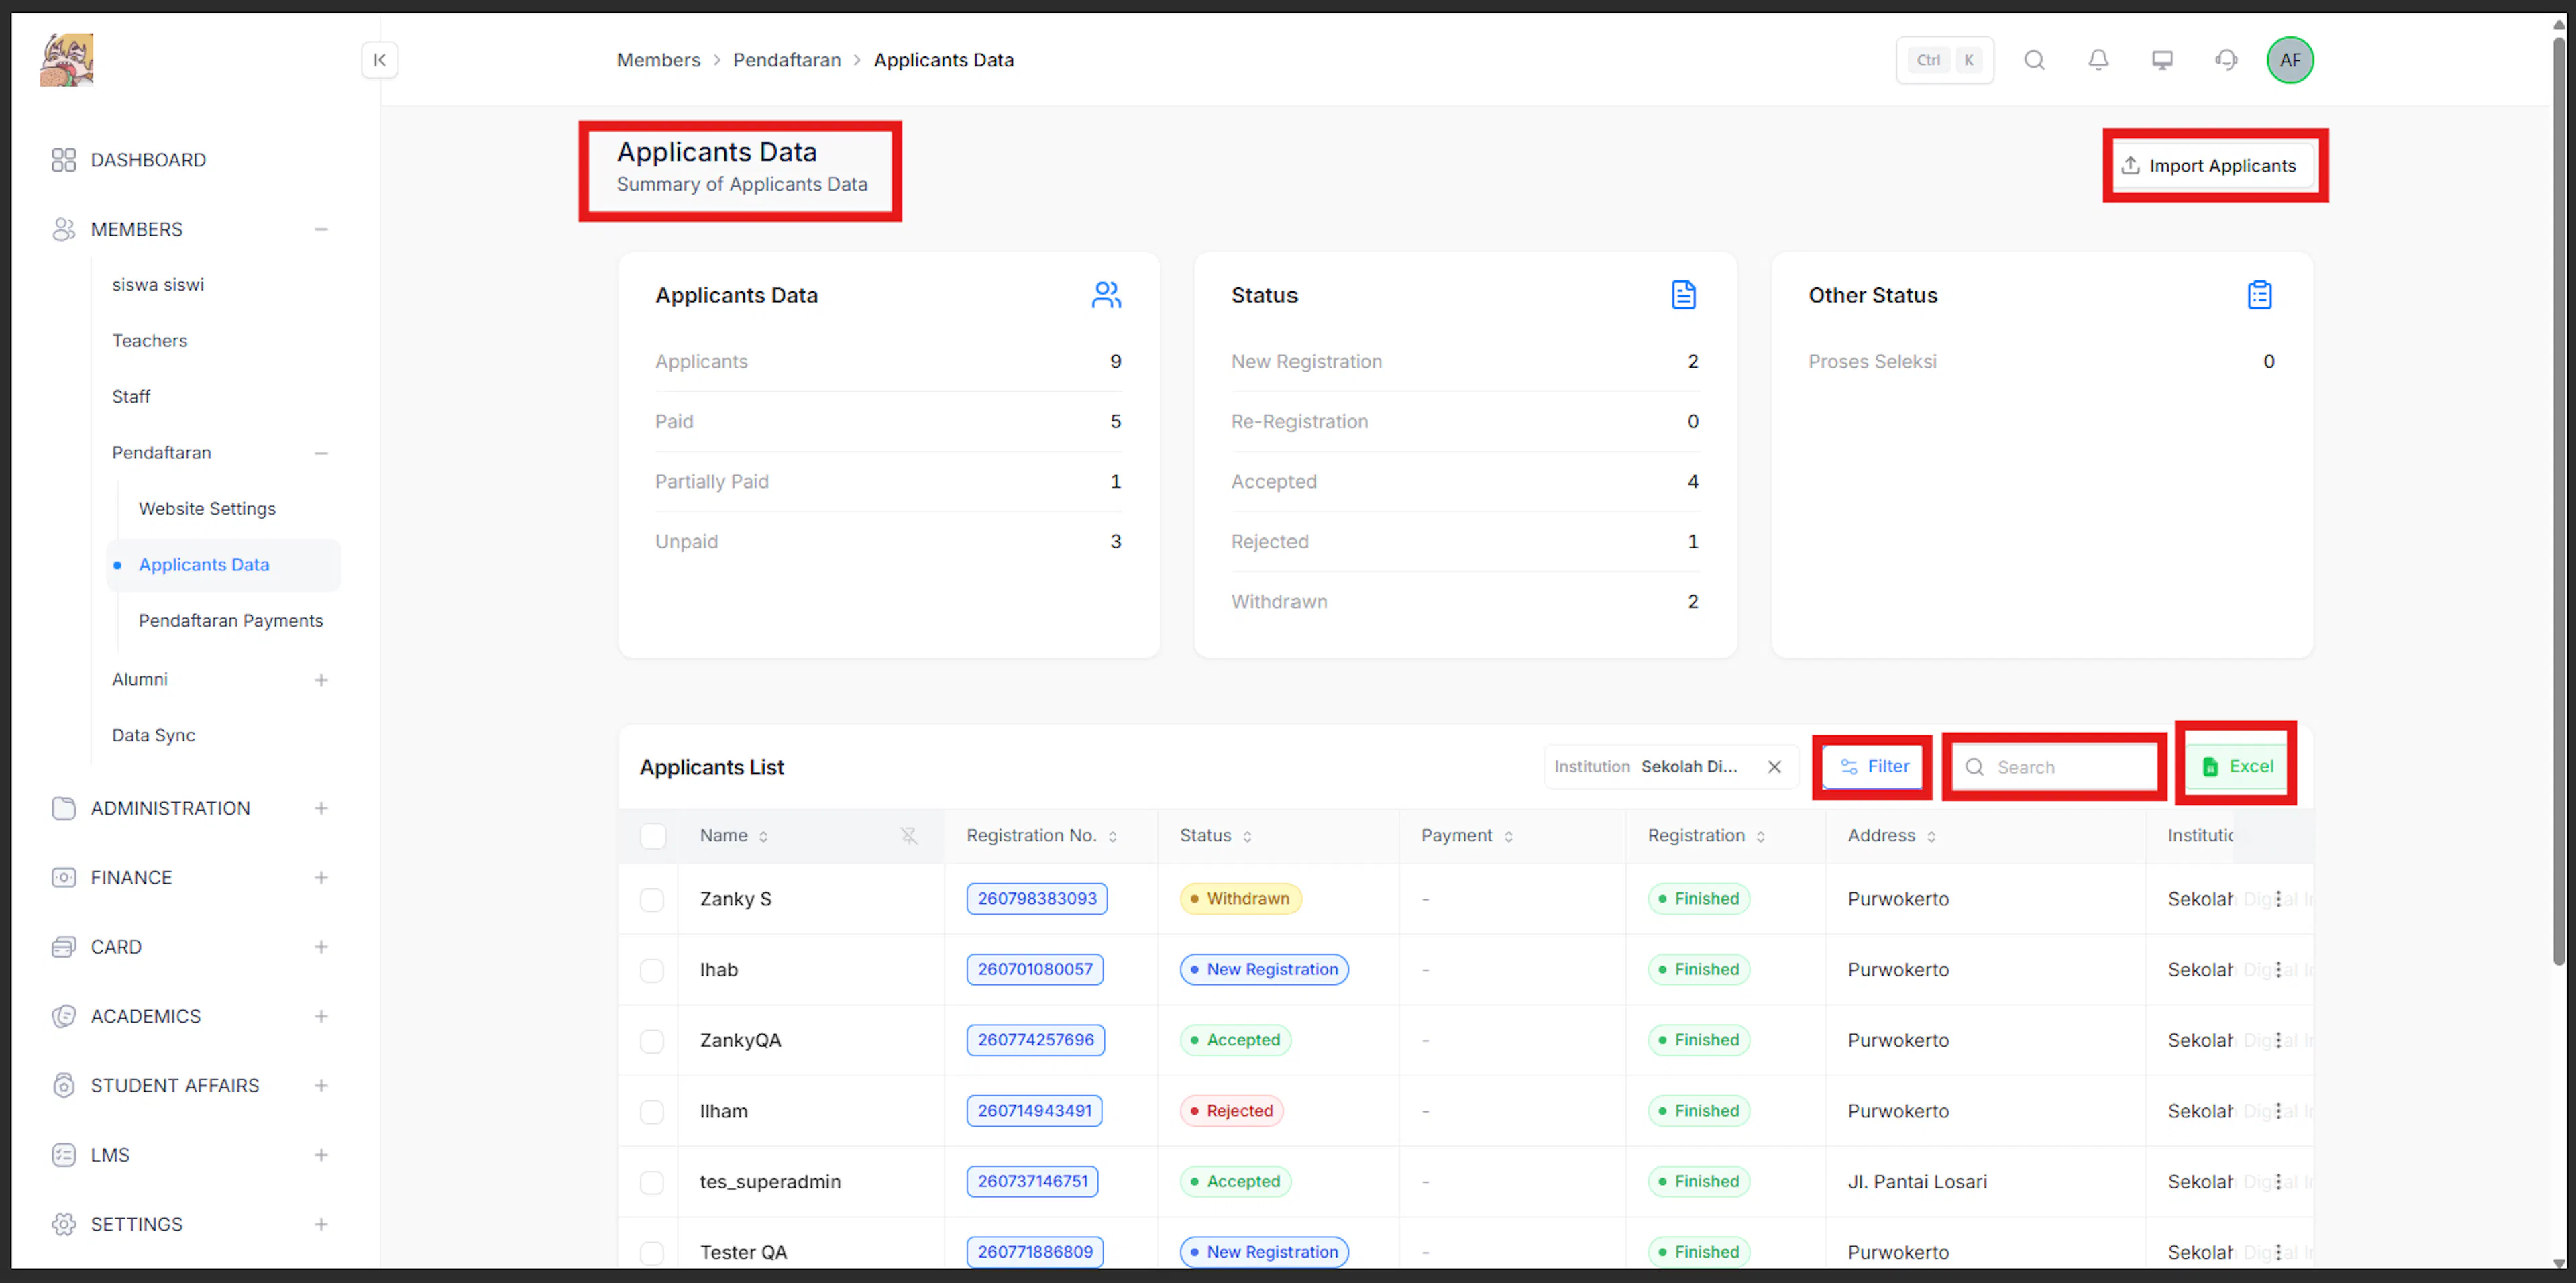
Task: Check the box for ZankyQA row
Action: [652, 1041]
